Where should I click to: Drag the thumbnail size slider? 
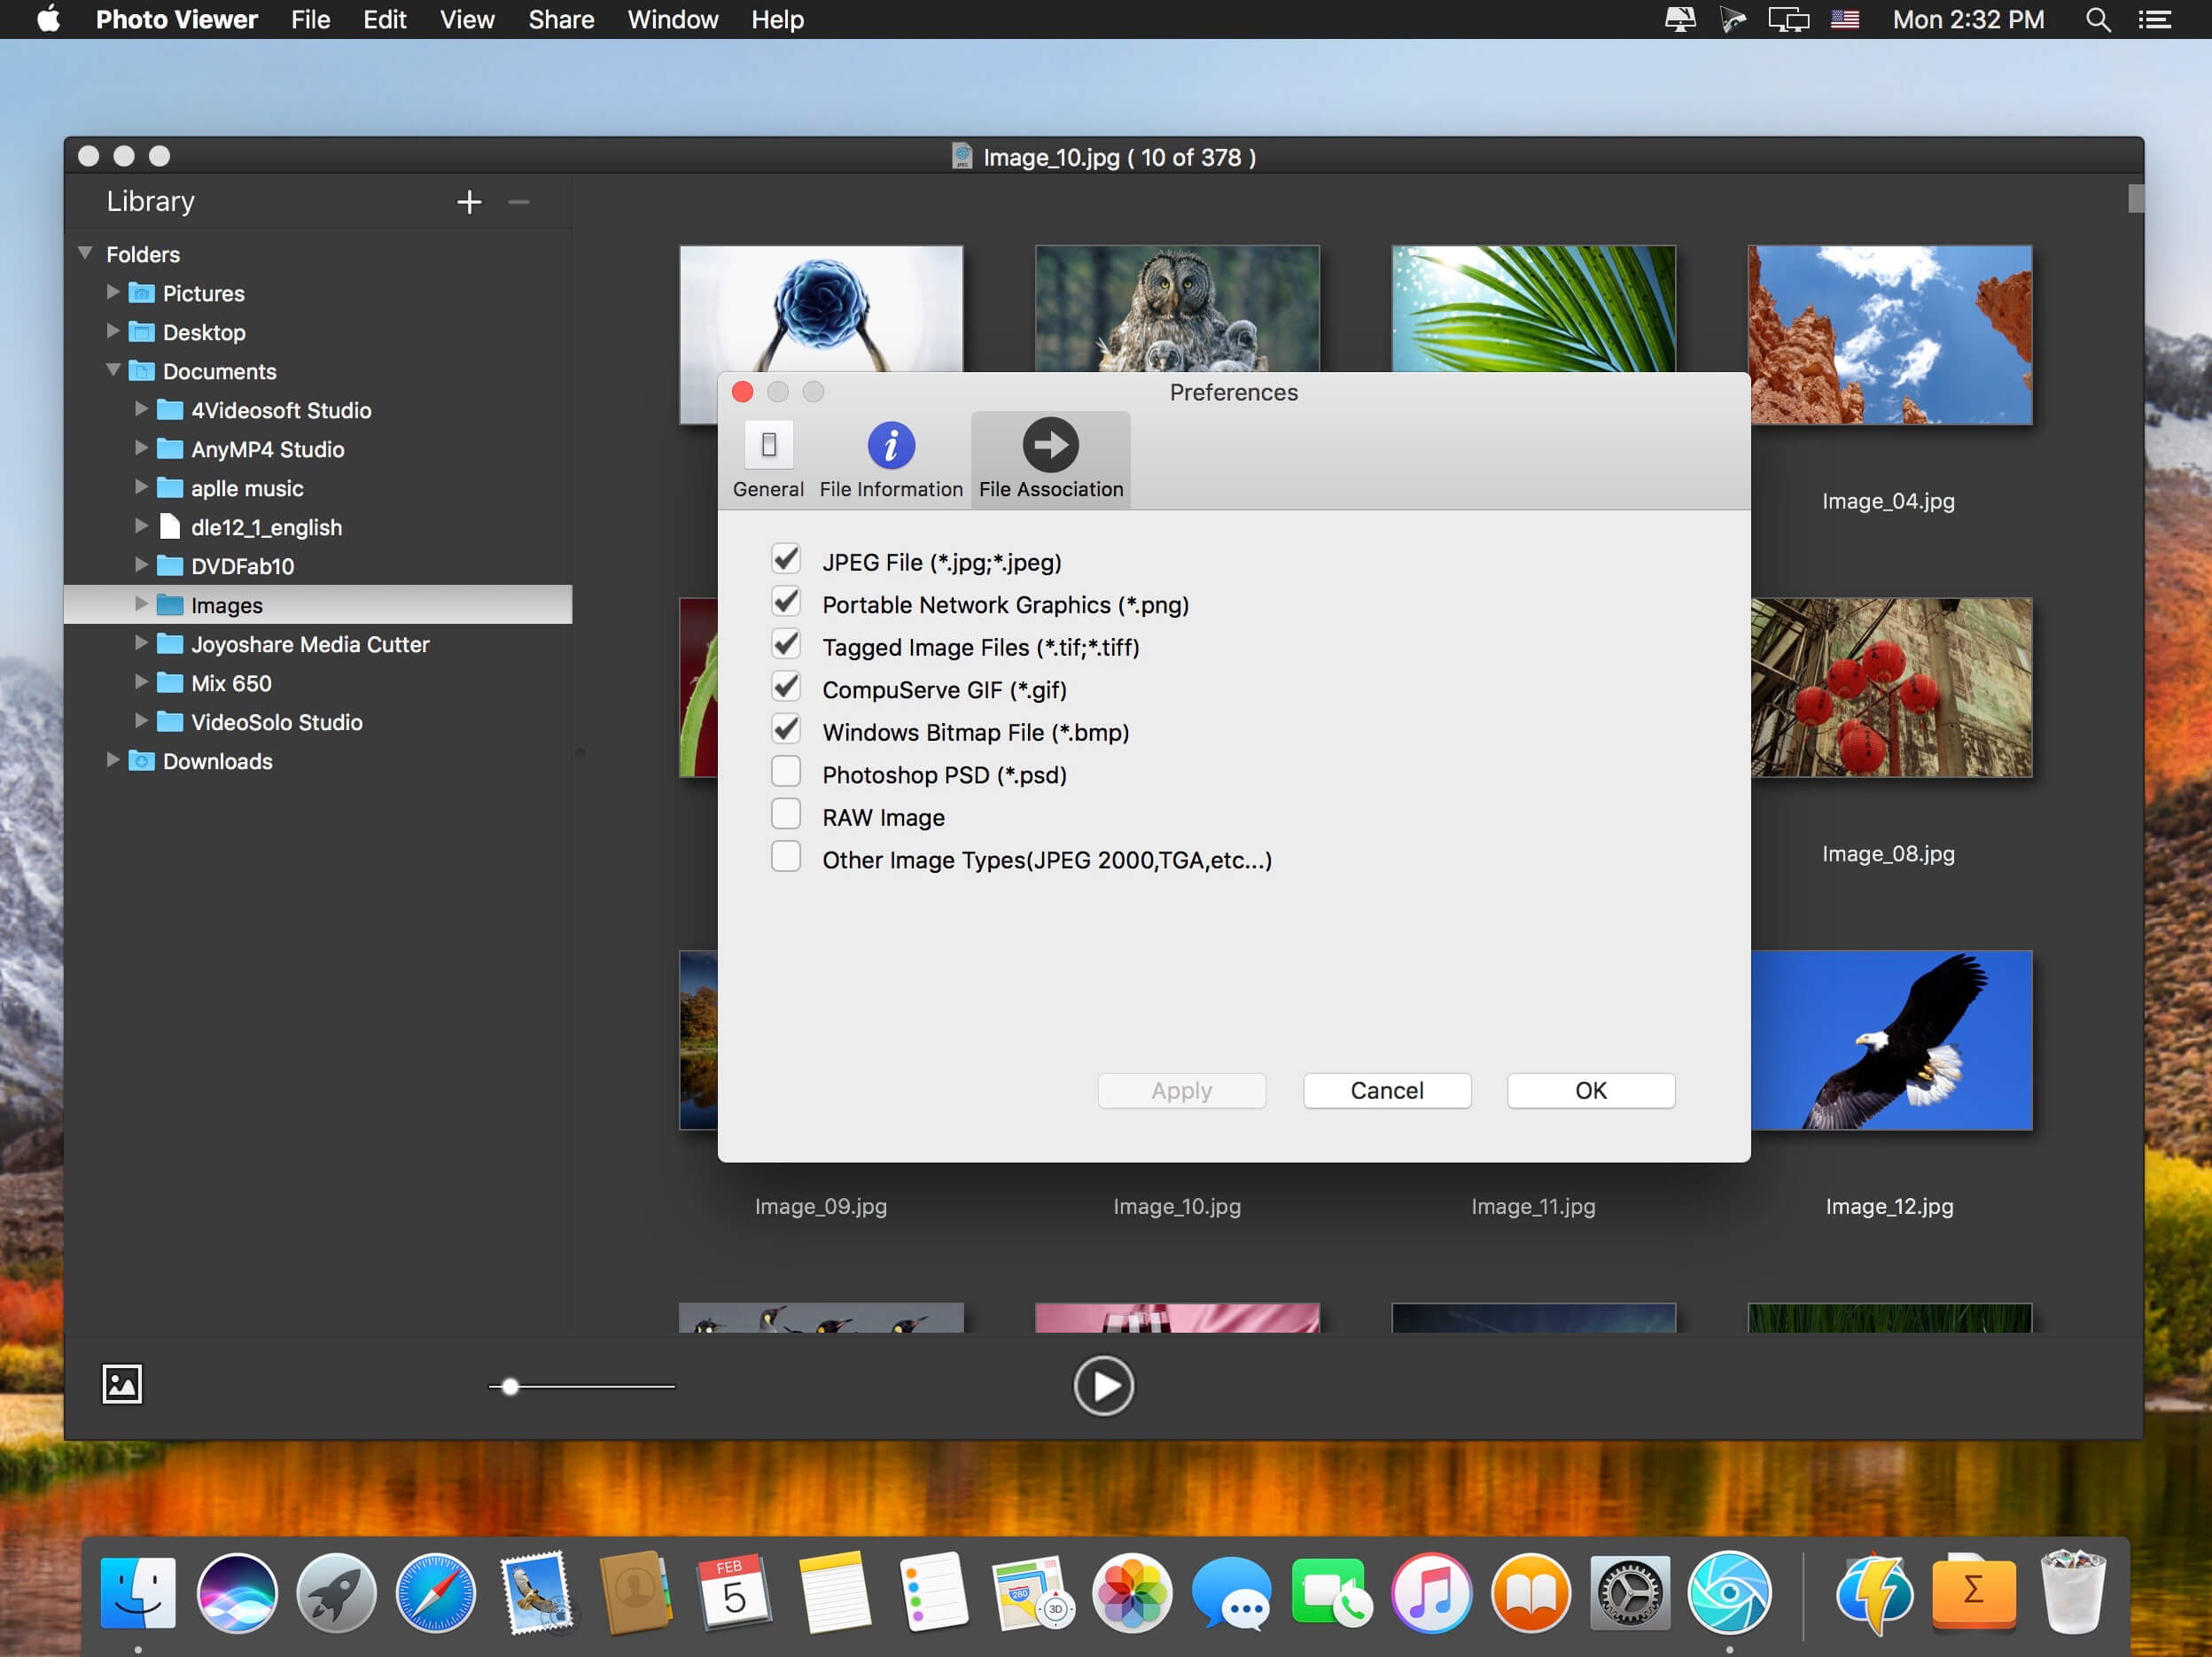point(506,1384)
